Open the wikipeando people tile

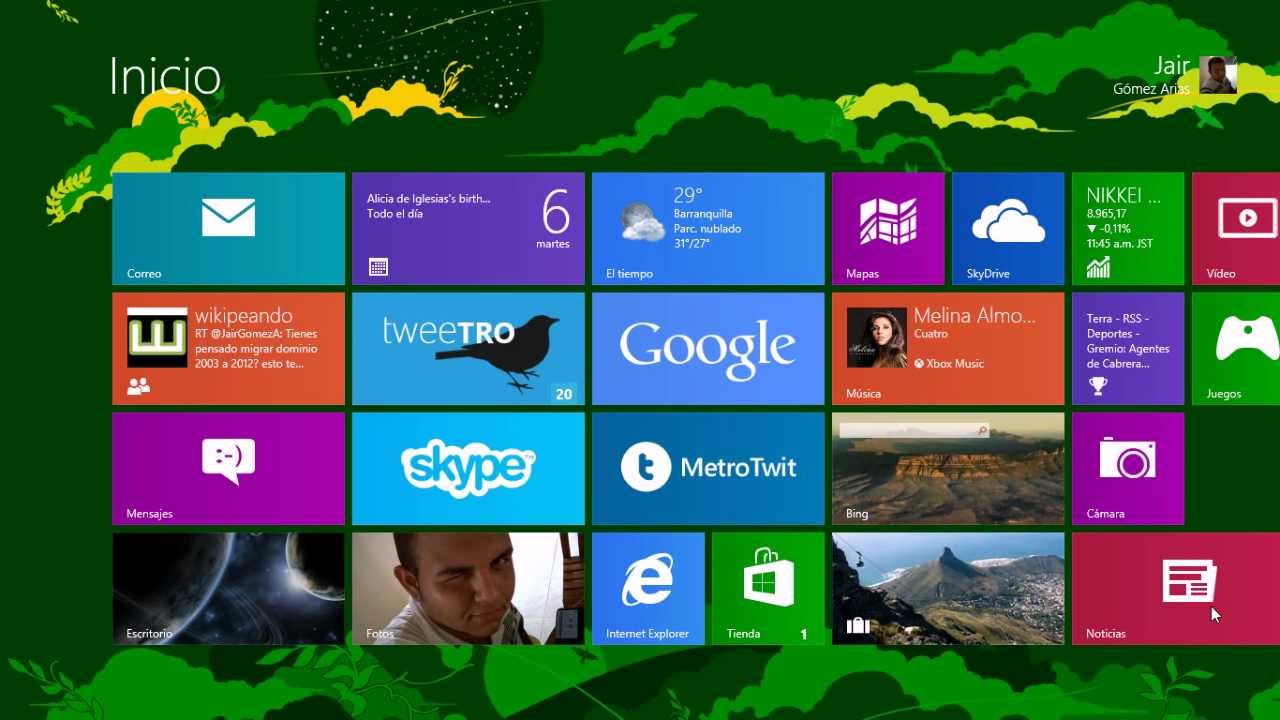228,349
